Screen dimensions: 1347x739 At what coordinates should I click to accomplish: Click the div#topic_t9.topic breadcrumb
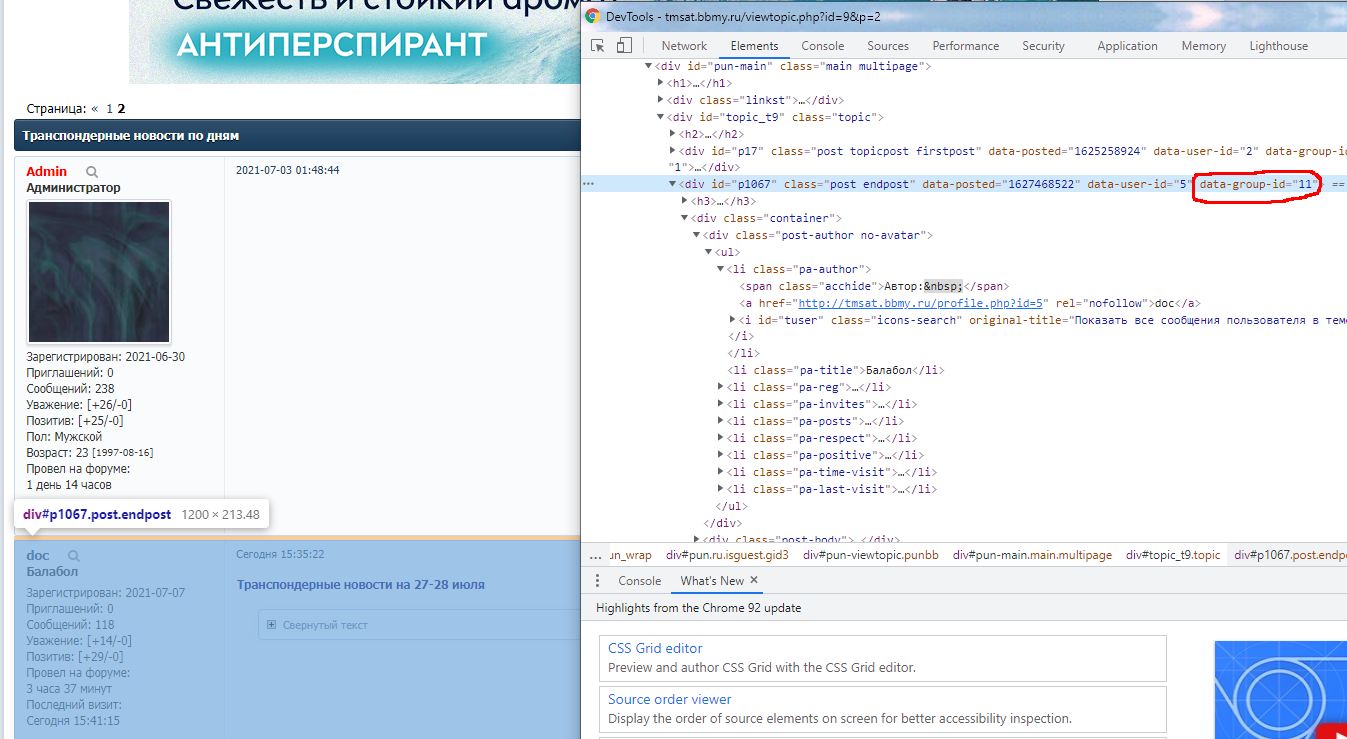click(x=1173, y=555)
